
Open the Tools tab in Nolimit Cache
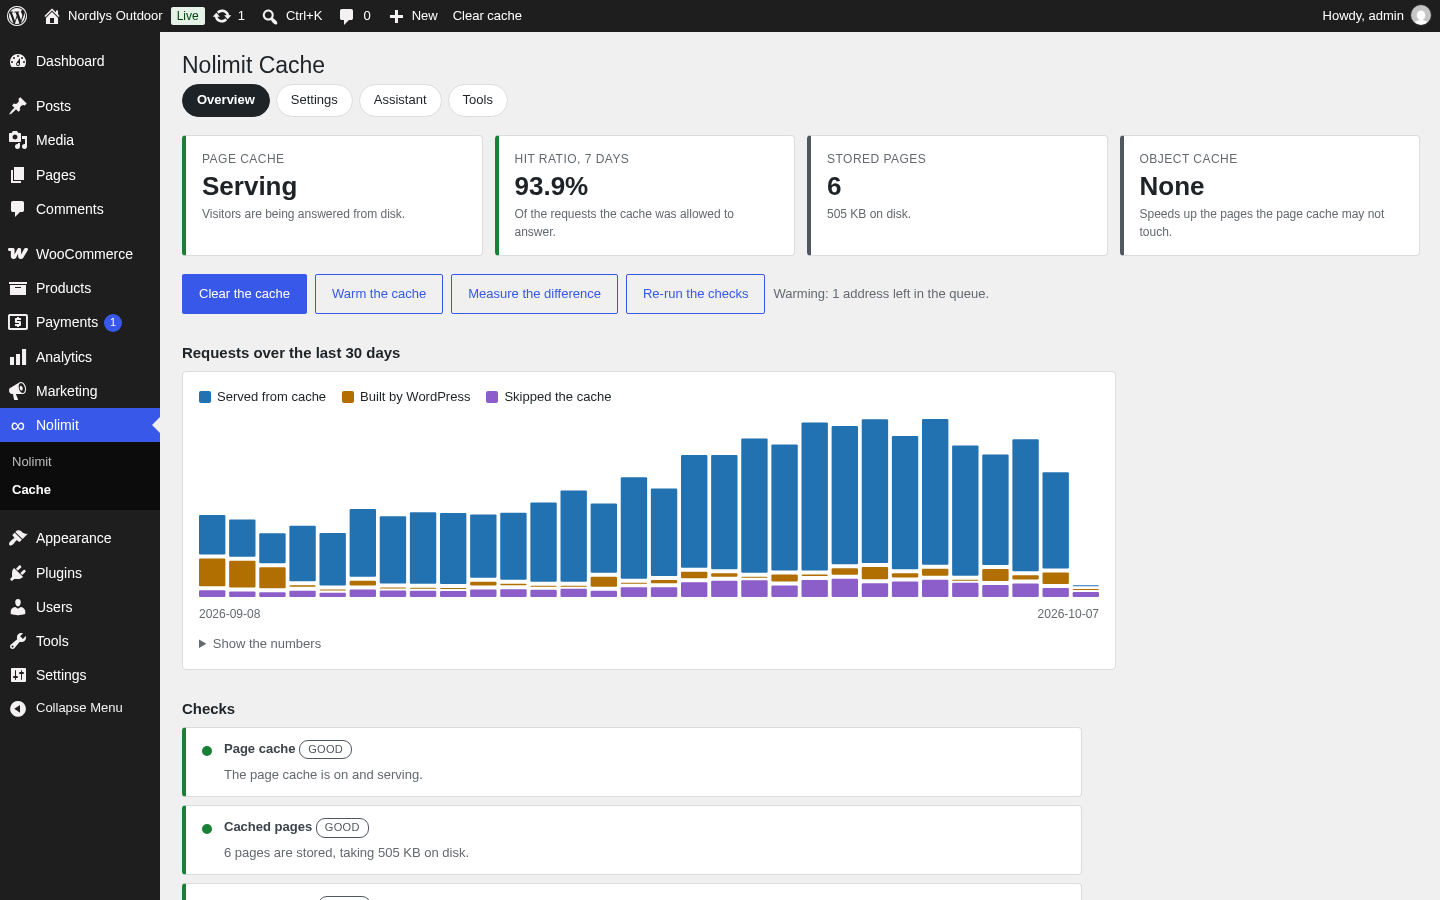(478, 100)
